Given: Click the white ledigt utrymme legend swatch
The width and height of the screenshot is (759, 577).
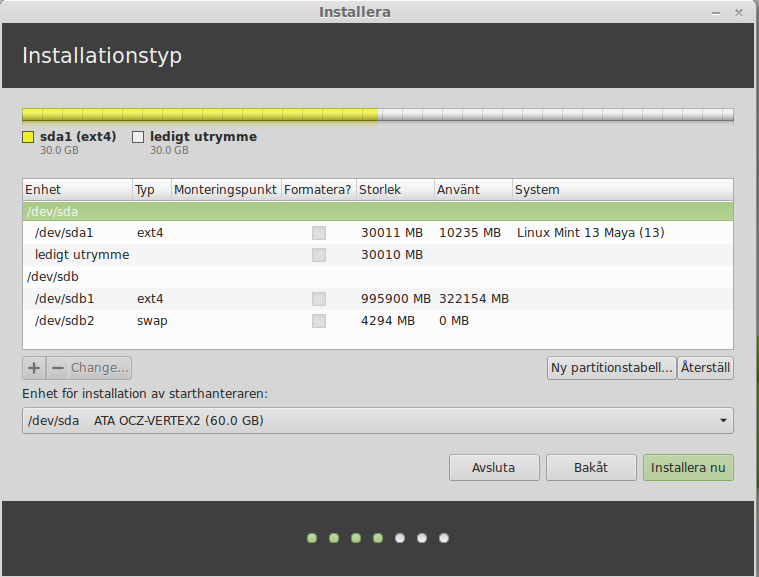Looking at the screenshot, I should click(138, 137).
